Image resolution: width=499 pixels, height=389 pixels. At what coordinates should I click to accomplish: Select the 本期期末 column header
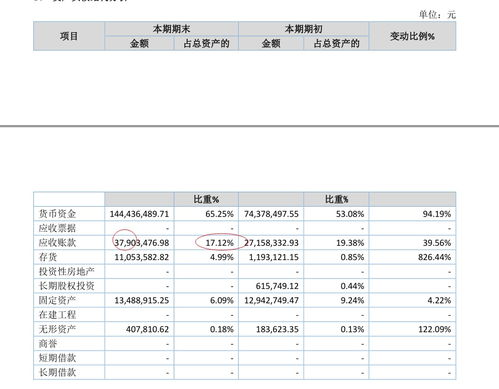(171, 29)
